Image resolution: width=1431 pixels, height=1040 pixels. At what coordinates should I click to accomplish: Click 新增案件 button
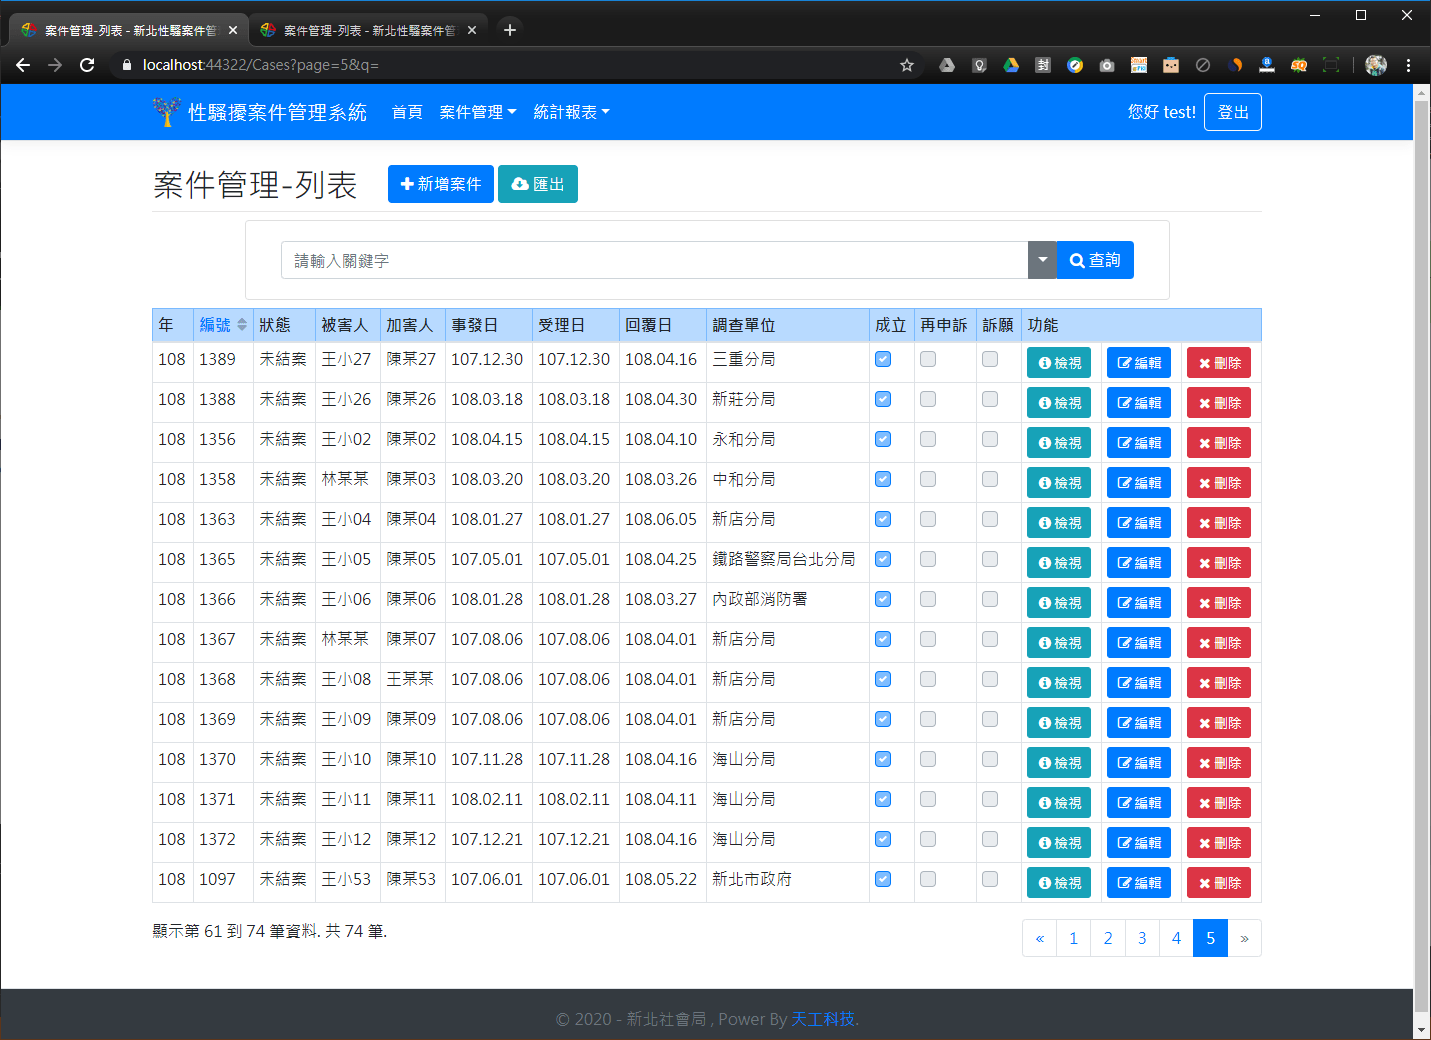point(441,184)
